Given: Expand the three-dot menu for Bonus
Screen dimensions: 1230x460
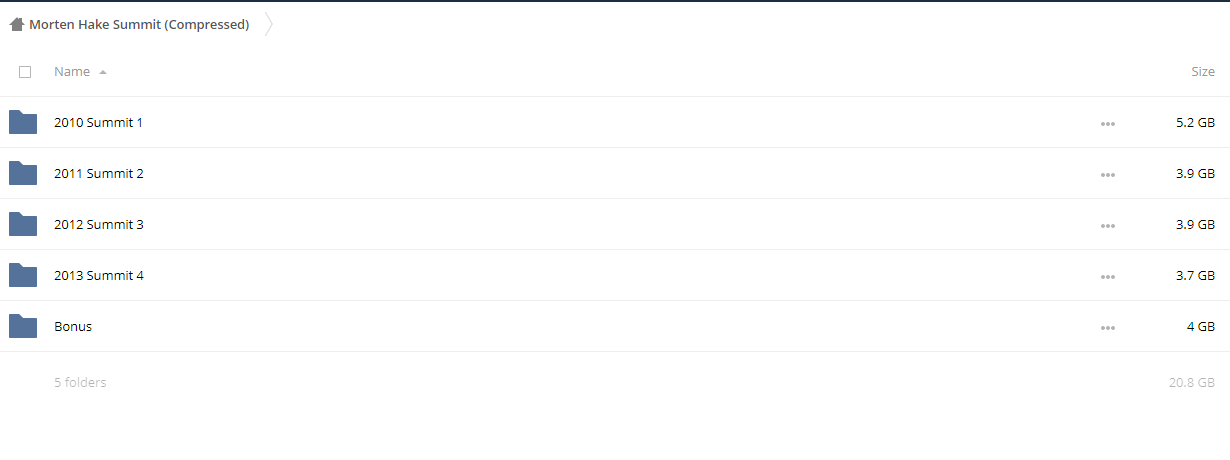Looking at the screenshot, I should pyautogui.click(x=1107, y=328).
